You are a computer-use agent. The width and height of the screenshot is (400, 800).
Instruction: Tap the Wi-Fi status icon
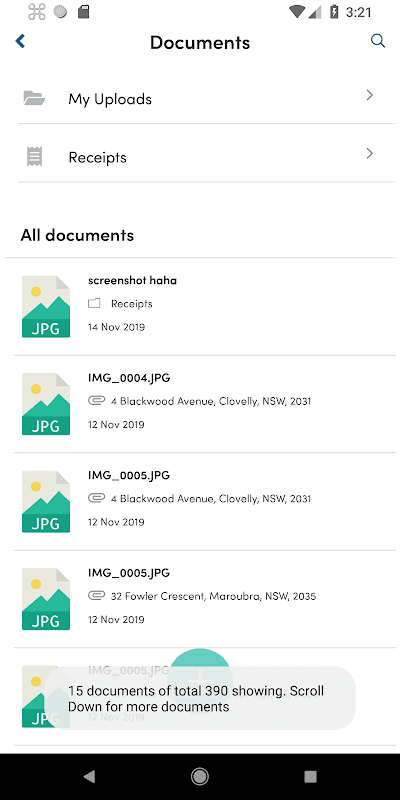[296, 12]
